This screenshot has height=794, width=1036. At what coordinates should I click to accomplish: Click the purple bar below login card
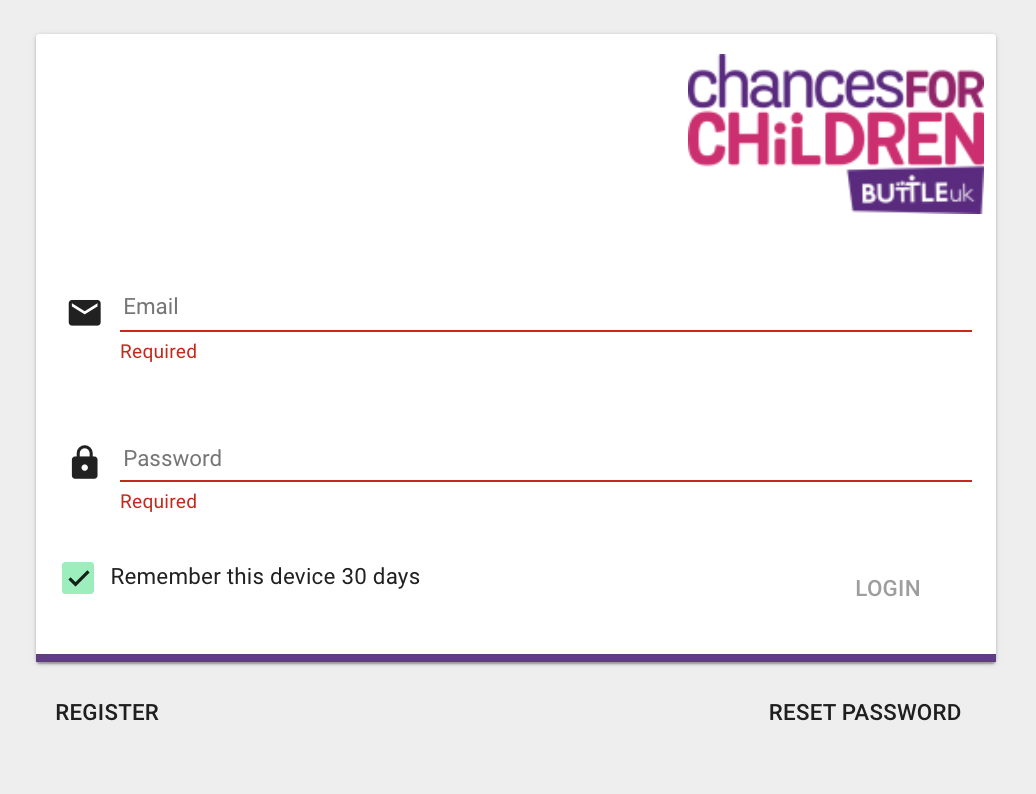(516, 658)
